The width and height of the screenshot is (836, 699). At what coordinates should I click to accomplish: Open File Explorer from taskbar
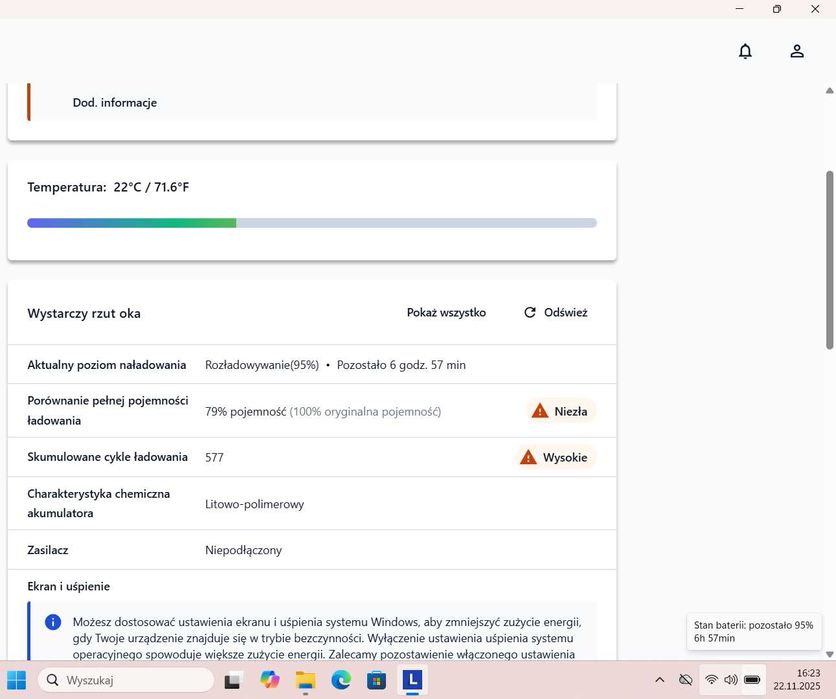coord(306,680)
